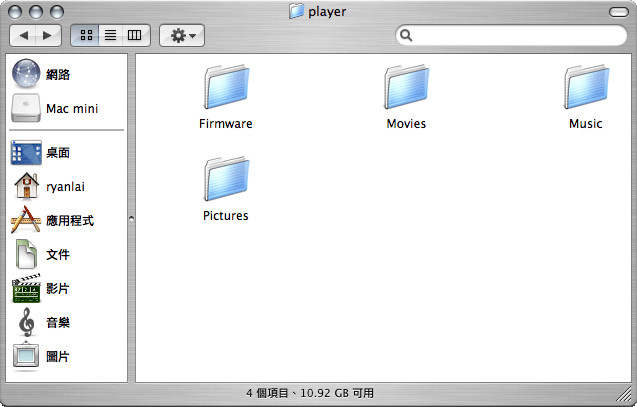The width and height of the screenshot is (637, 407).
Task: Open 影片 movies clapperboard icon
Action: [x=26, y=288]
